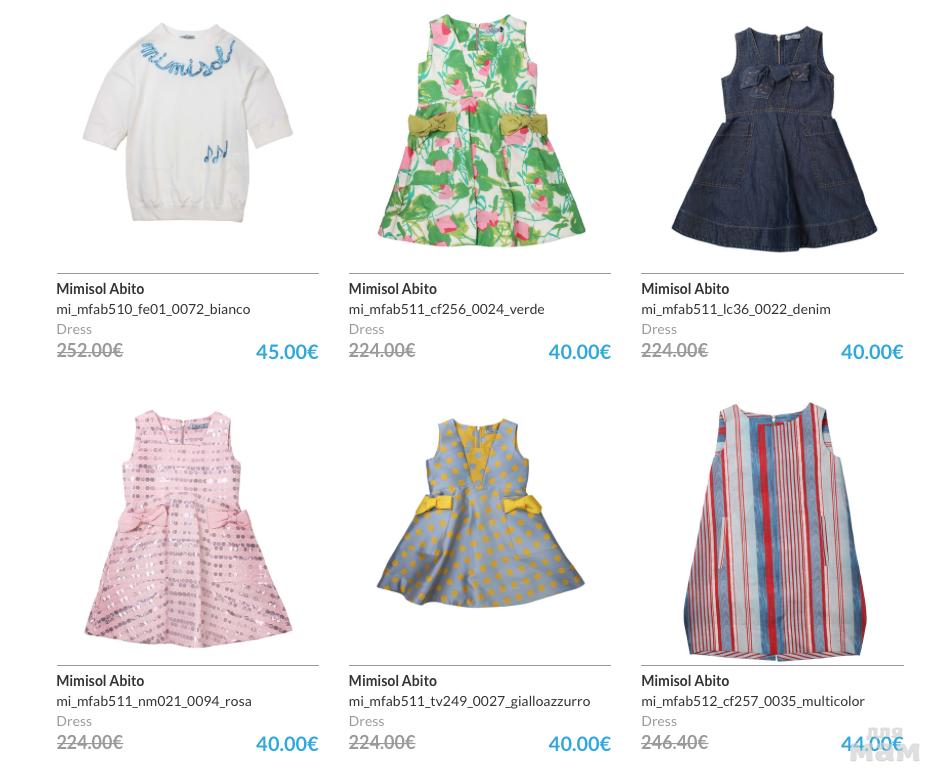Click the mi_mfab510_fe01_0072_bianco product code
The width and height of the screenshot is (935, 776).
pyautogui.click(x=153, y=309)
